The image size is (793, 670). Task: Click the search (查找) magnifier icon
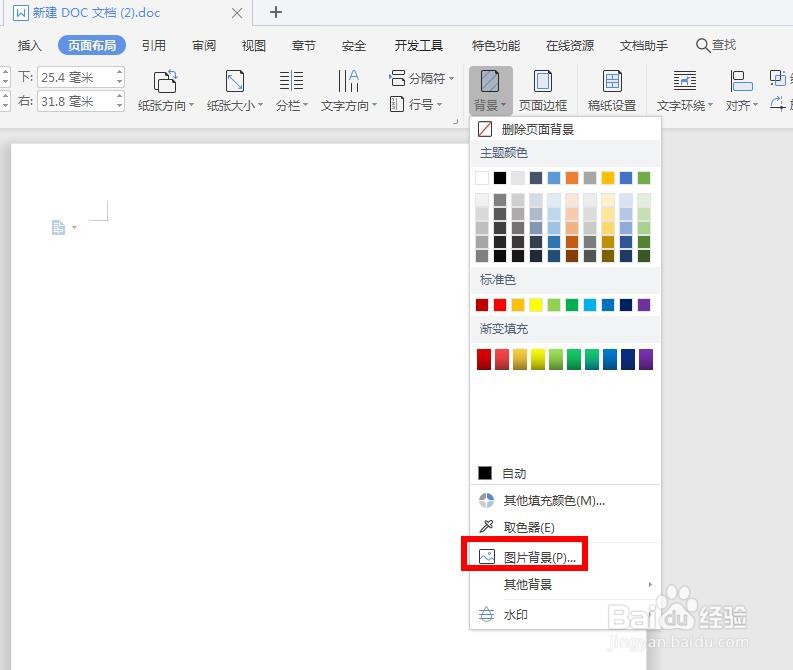click(x=702, y=46)
